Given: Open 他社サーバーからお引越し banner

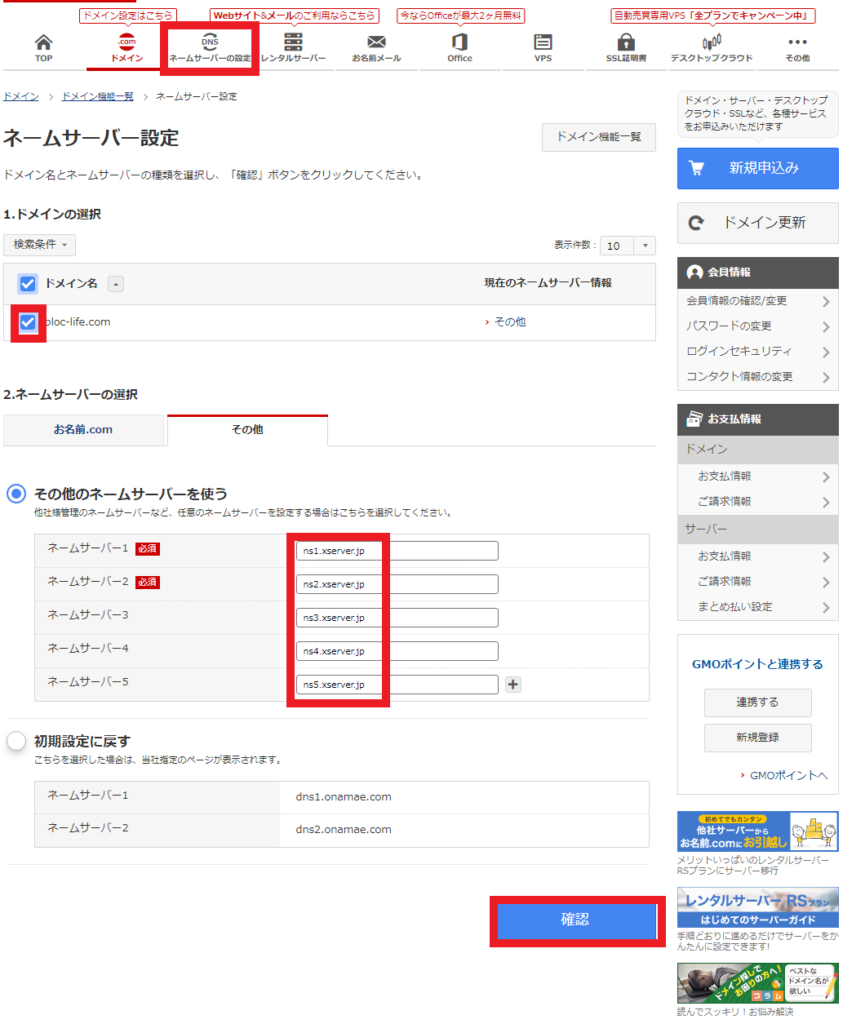Looking at the screenshot, I should click(757, 831).
